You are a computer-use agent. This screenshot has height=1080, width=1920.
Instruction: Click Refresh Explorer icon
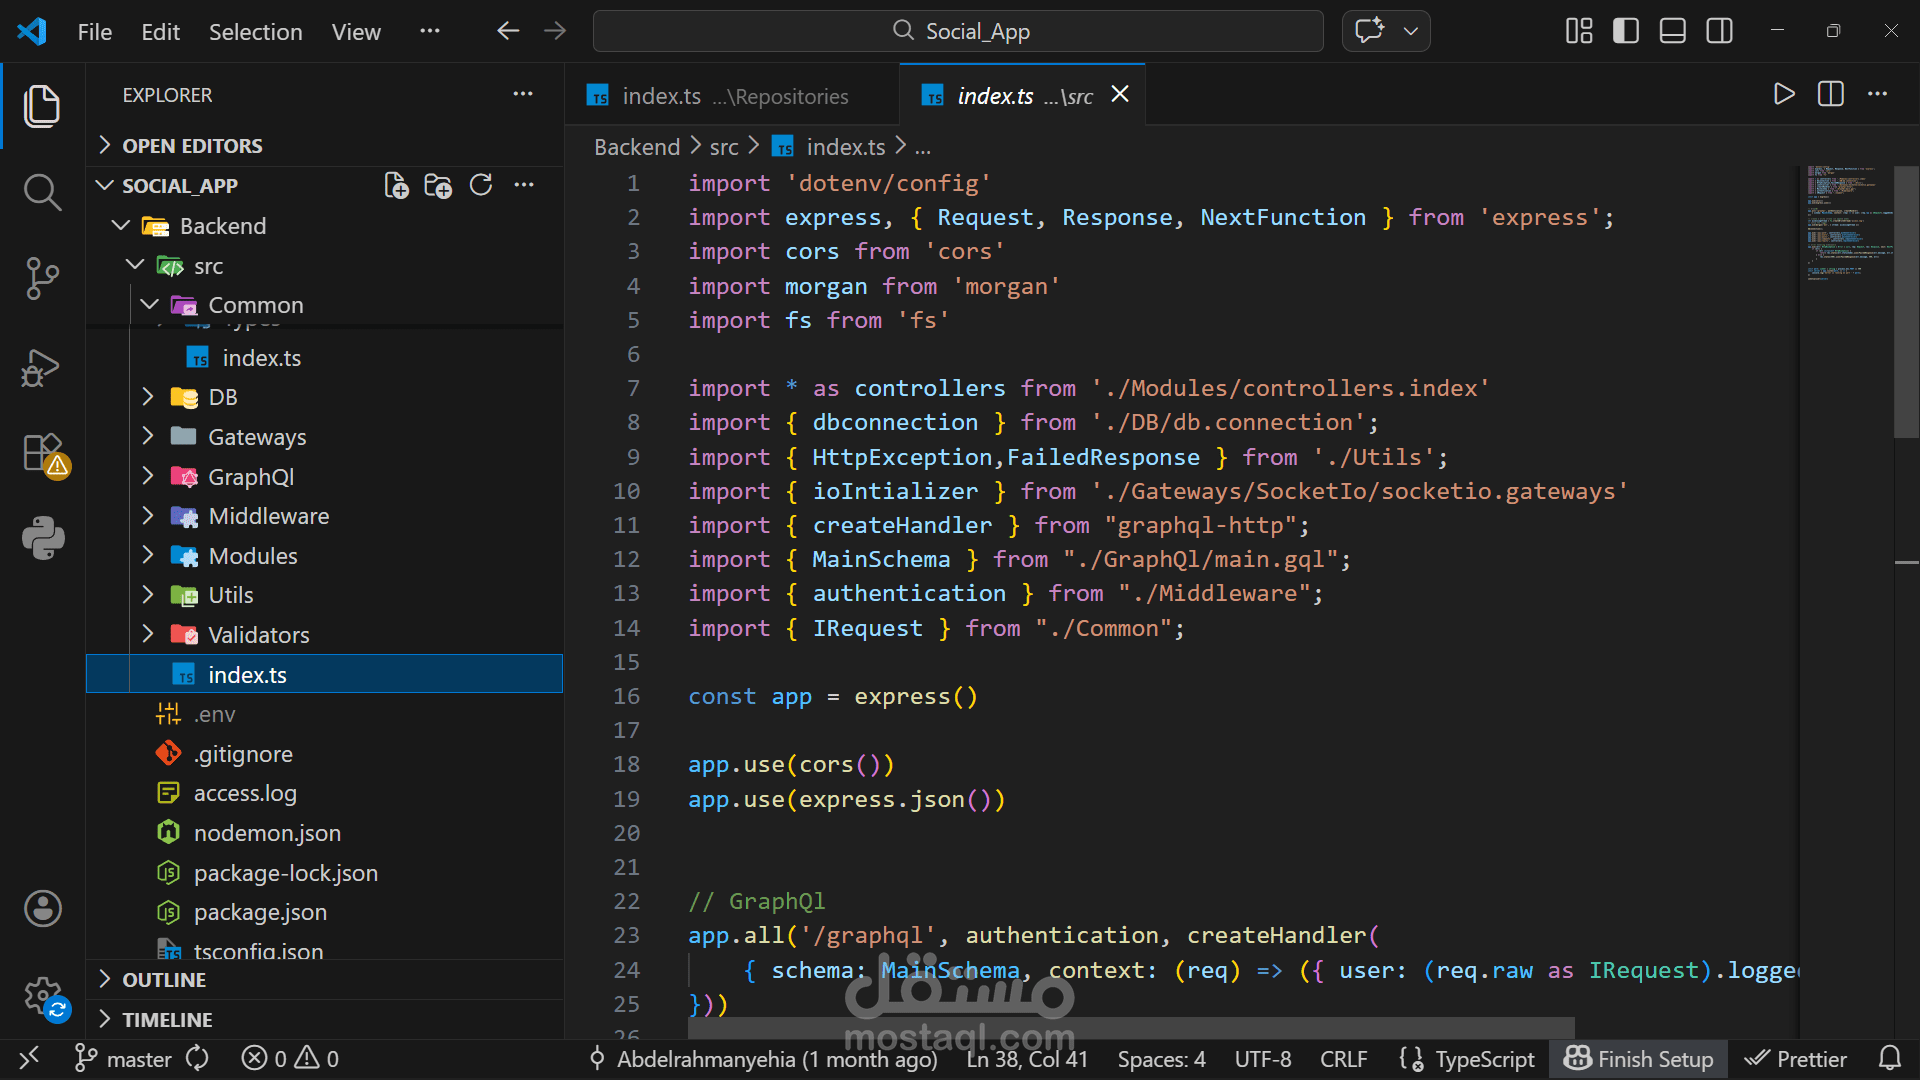coord(481,186)
